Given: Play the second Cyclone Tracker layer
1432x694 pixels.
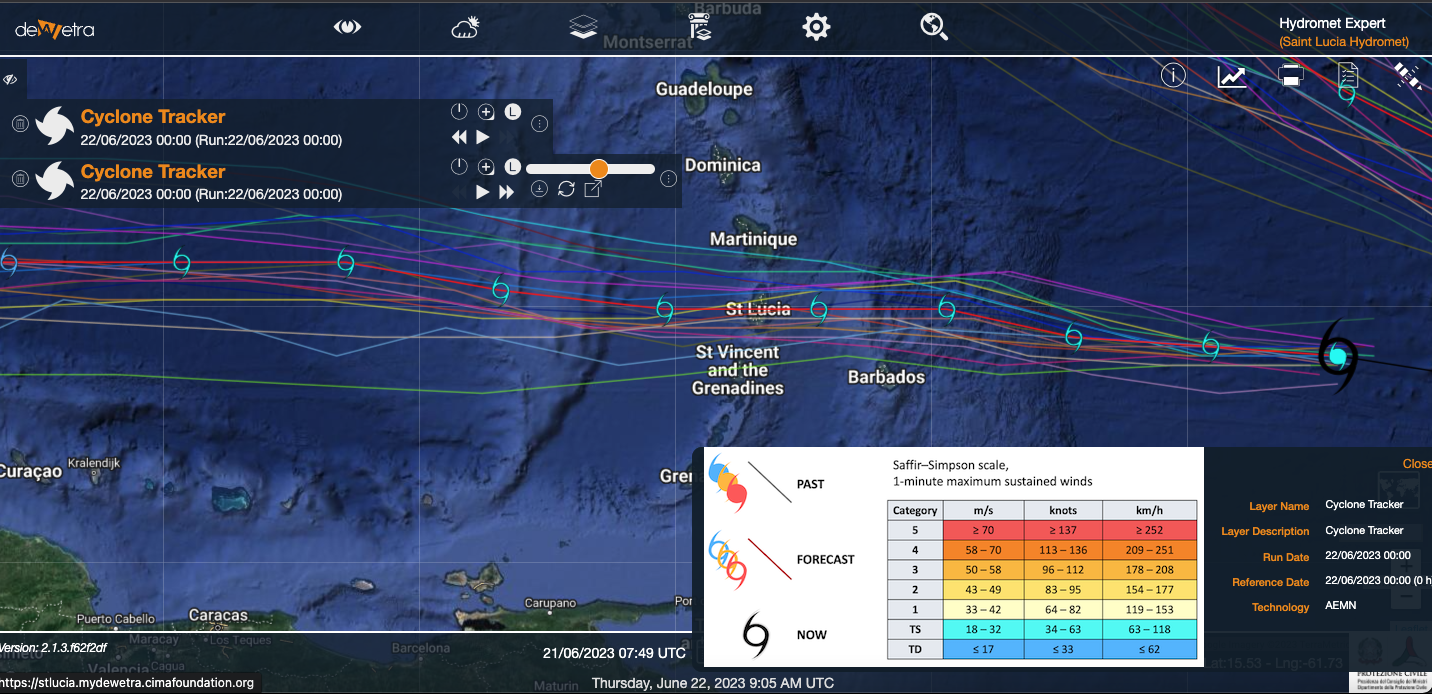Looking at the screenshot, I should [x=483, y=192].
